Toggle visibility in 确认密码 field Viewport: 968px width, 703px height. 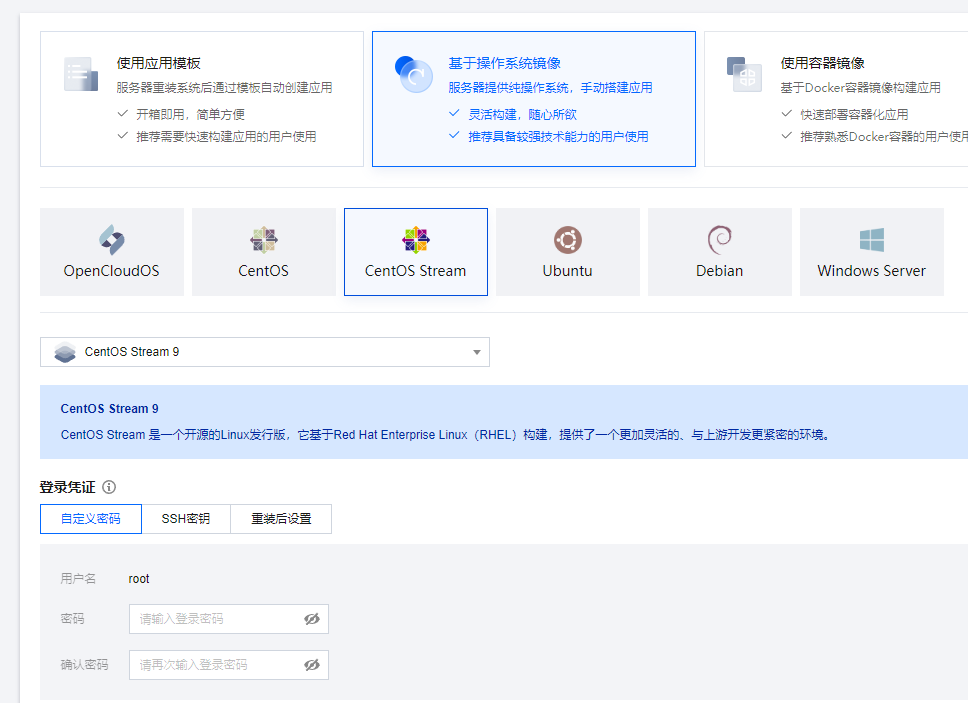312,665
